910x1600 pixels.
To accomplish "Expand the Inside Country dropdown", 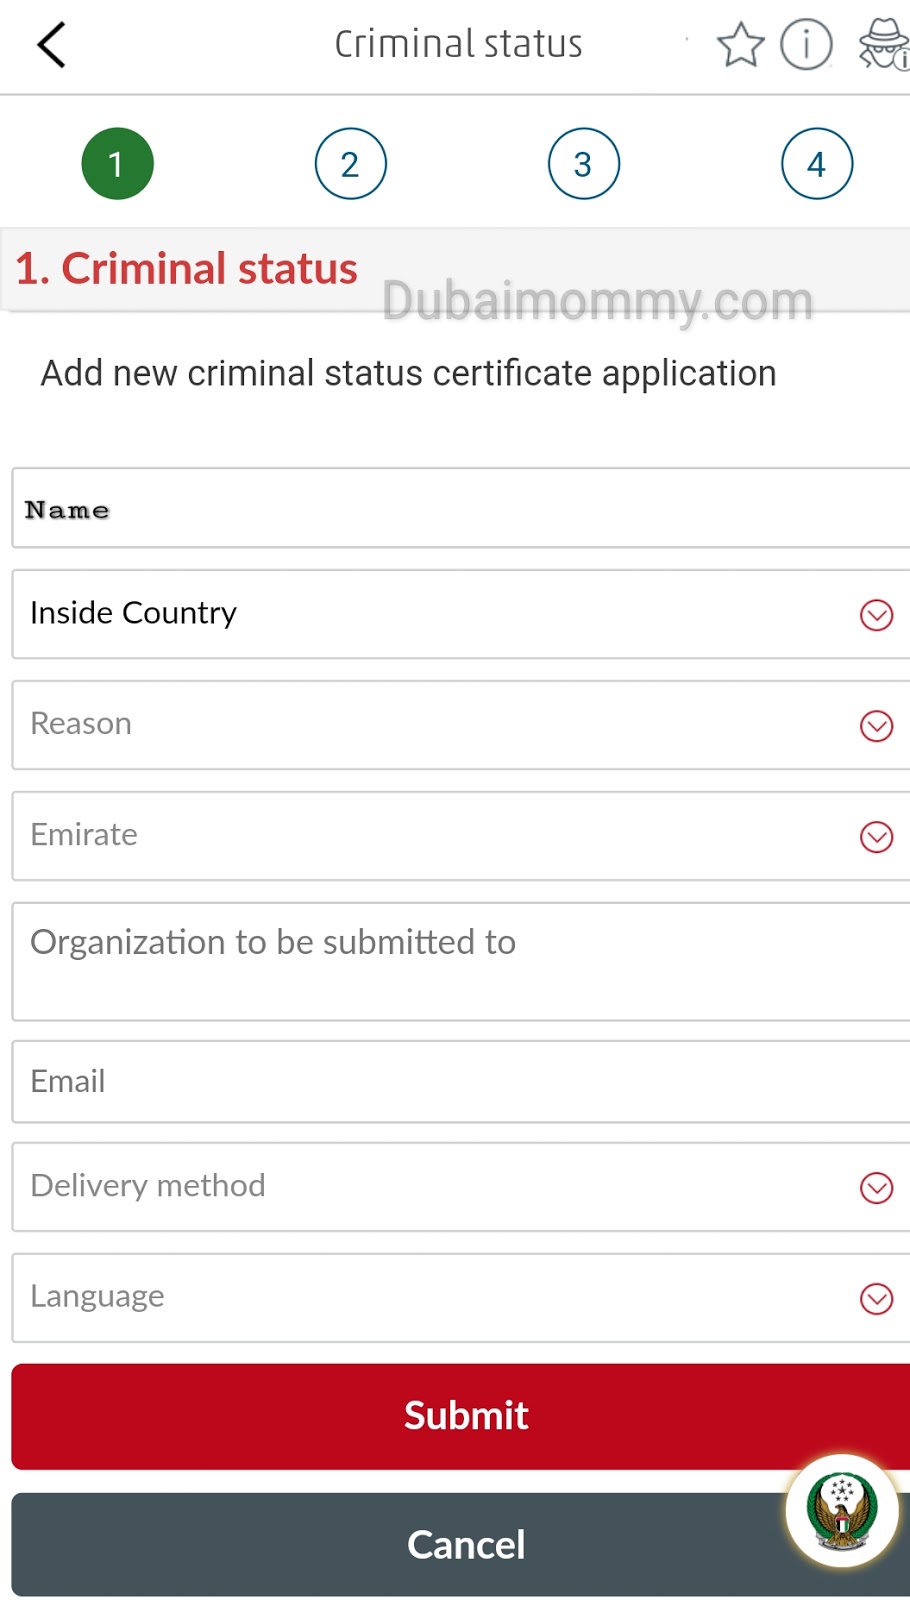I will [460, 614].
